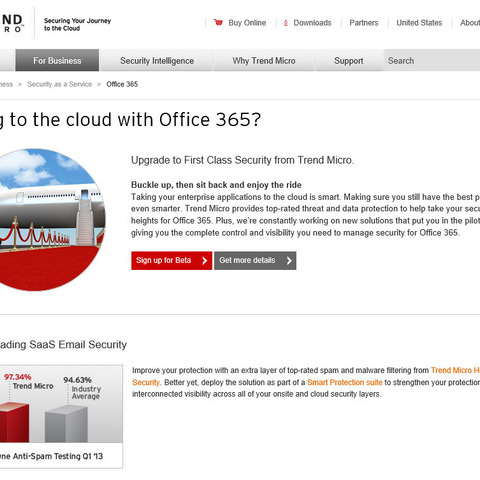Open the Partners link
This screenshot has width=480, height=480.
(364, 23)
